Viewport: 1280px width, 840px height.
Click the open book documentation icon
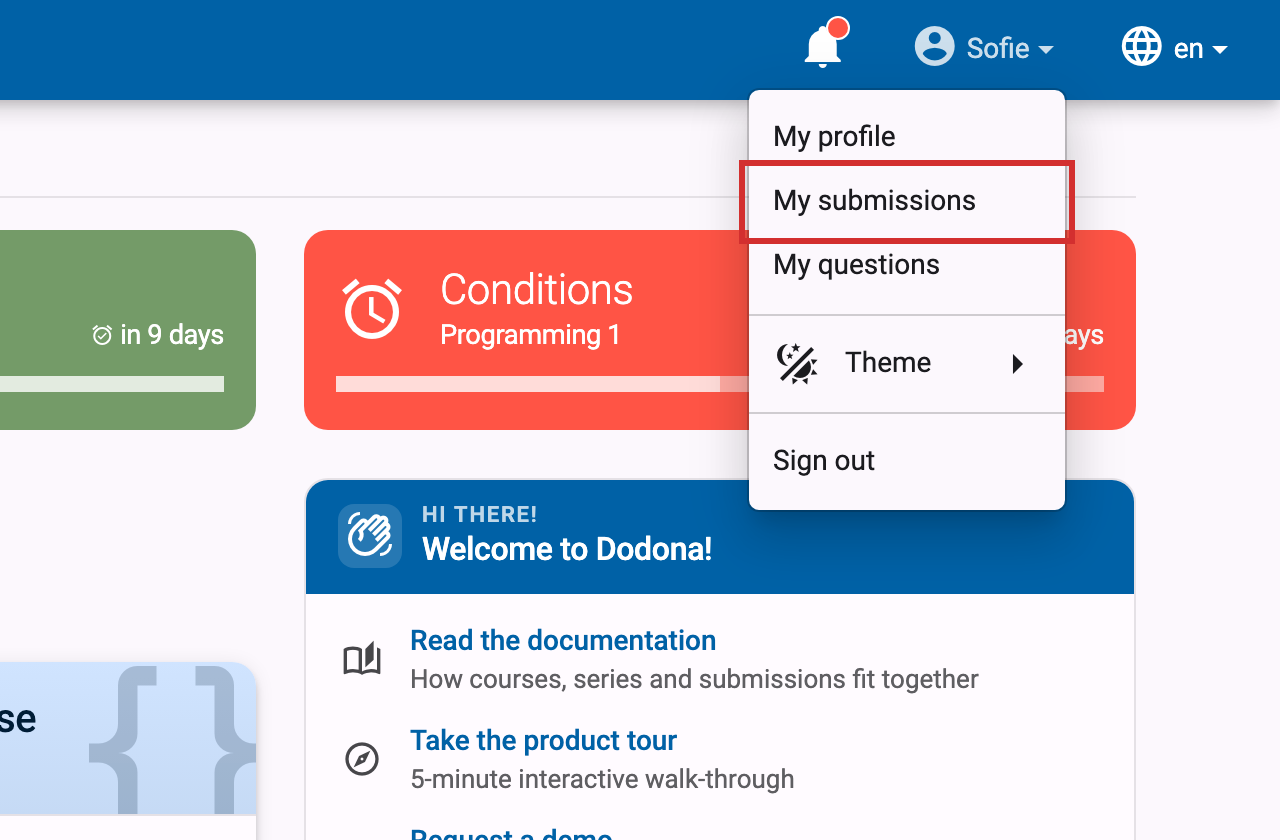click(362, 659)
